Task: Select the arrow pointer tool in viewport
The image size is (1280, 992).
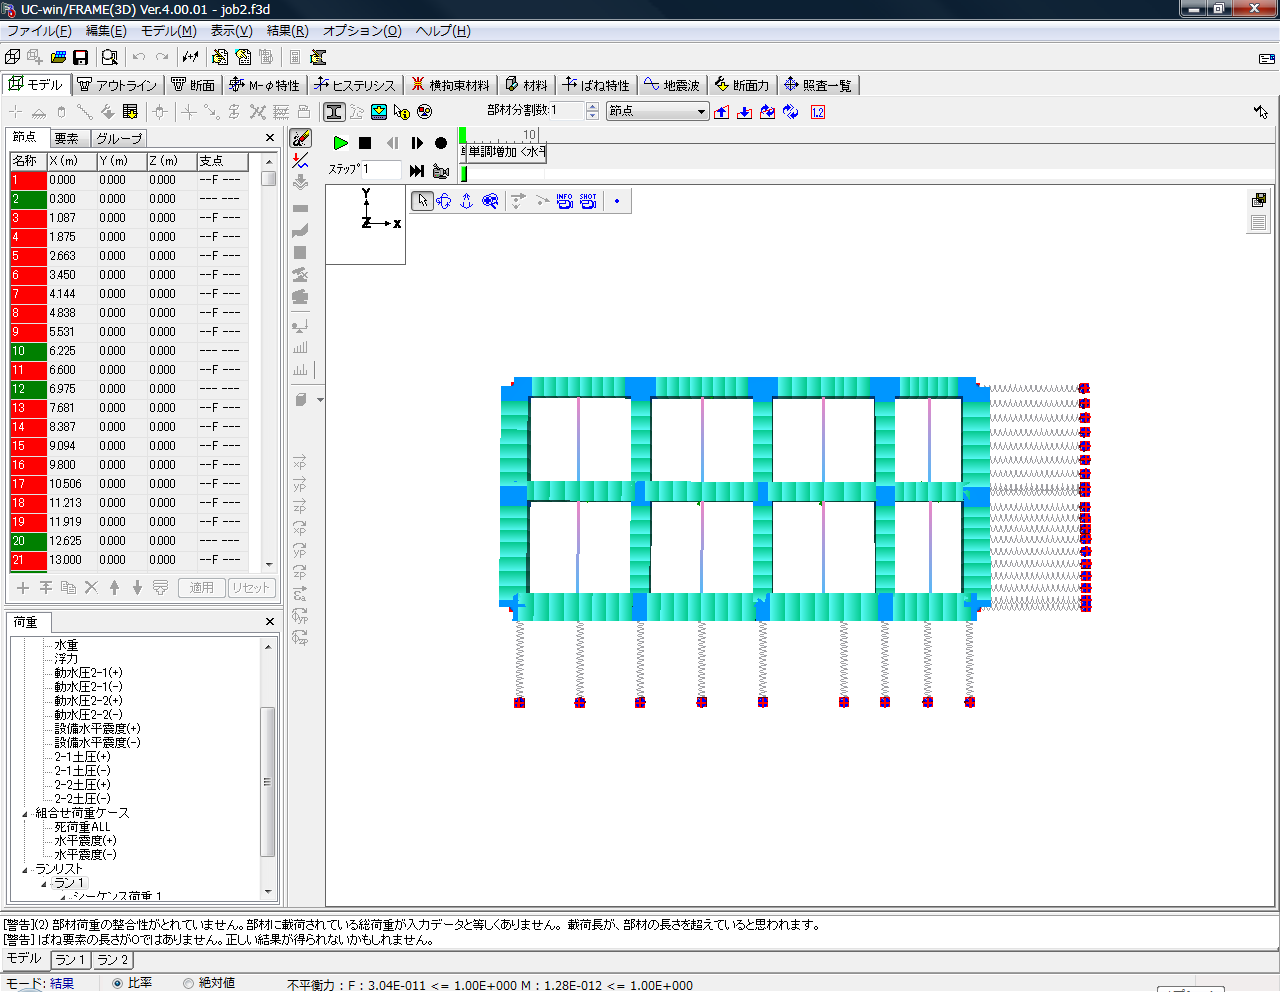Action: coord(422,201)
